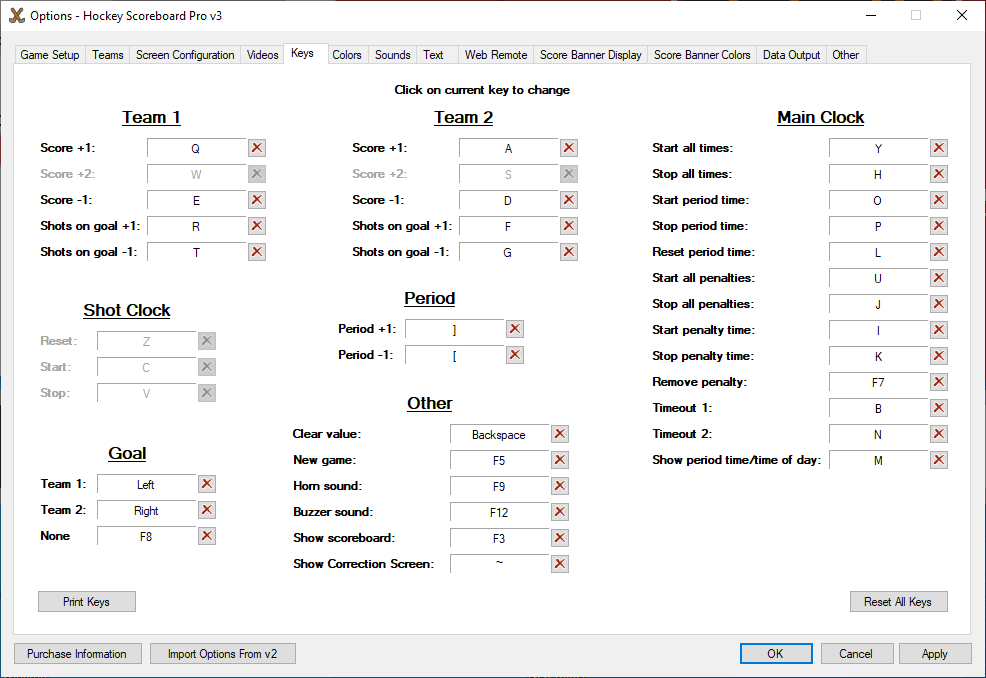
Task: Clear the Remove penalty F7 key
Action: (x=939, y=382)
